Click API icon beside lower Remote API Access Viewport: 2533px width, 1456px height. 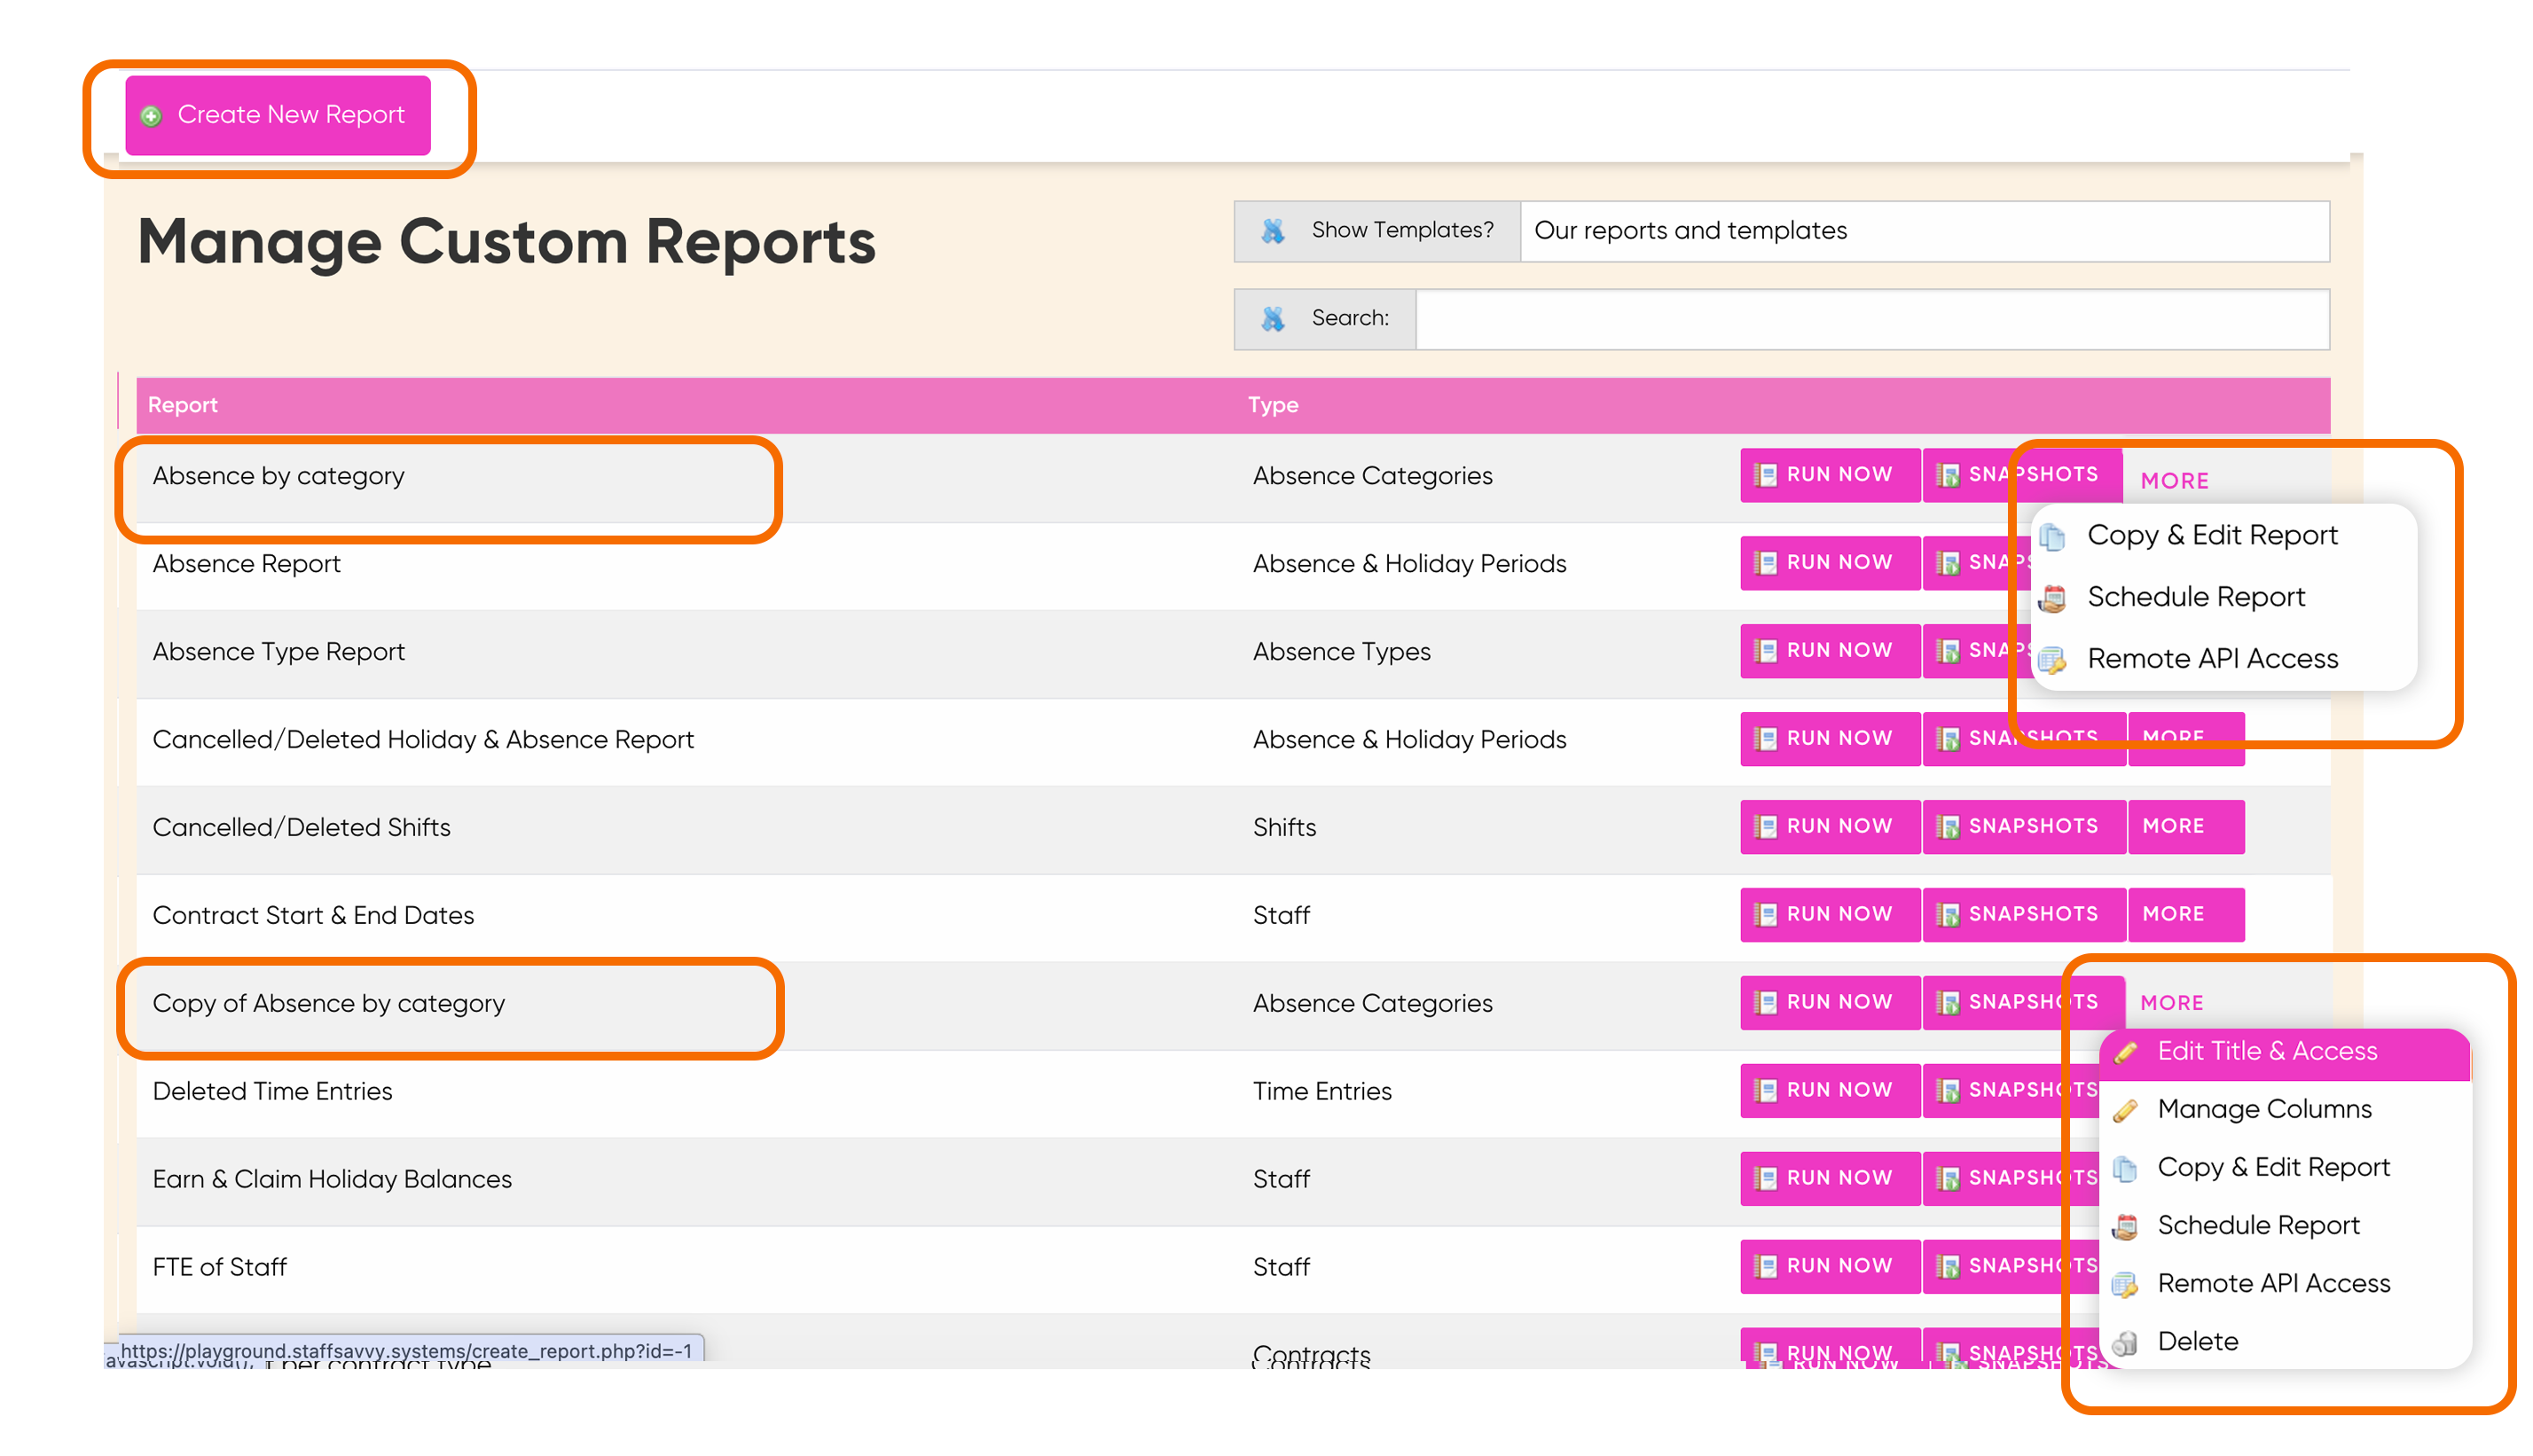coord(2125,1285)
